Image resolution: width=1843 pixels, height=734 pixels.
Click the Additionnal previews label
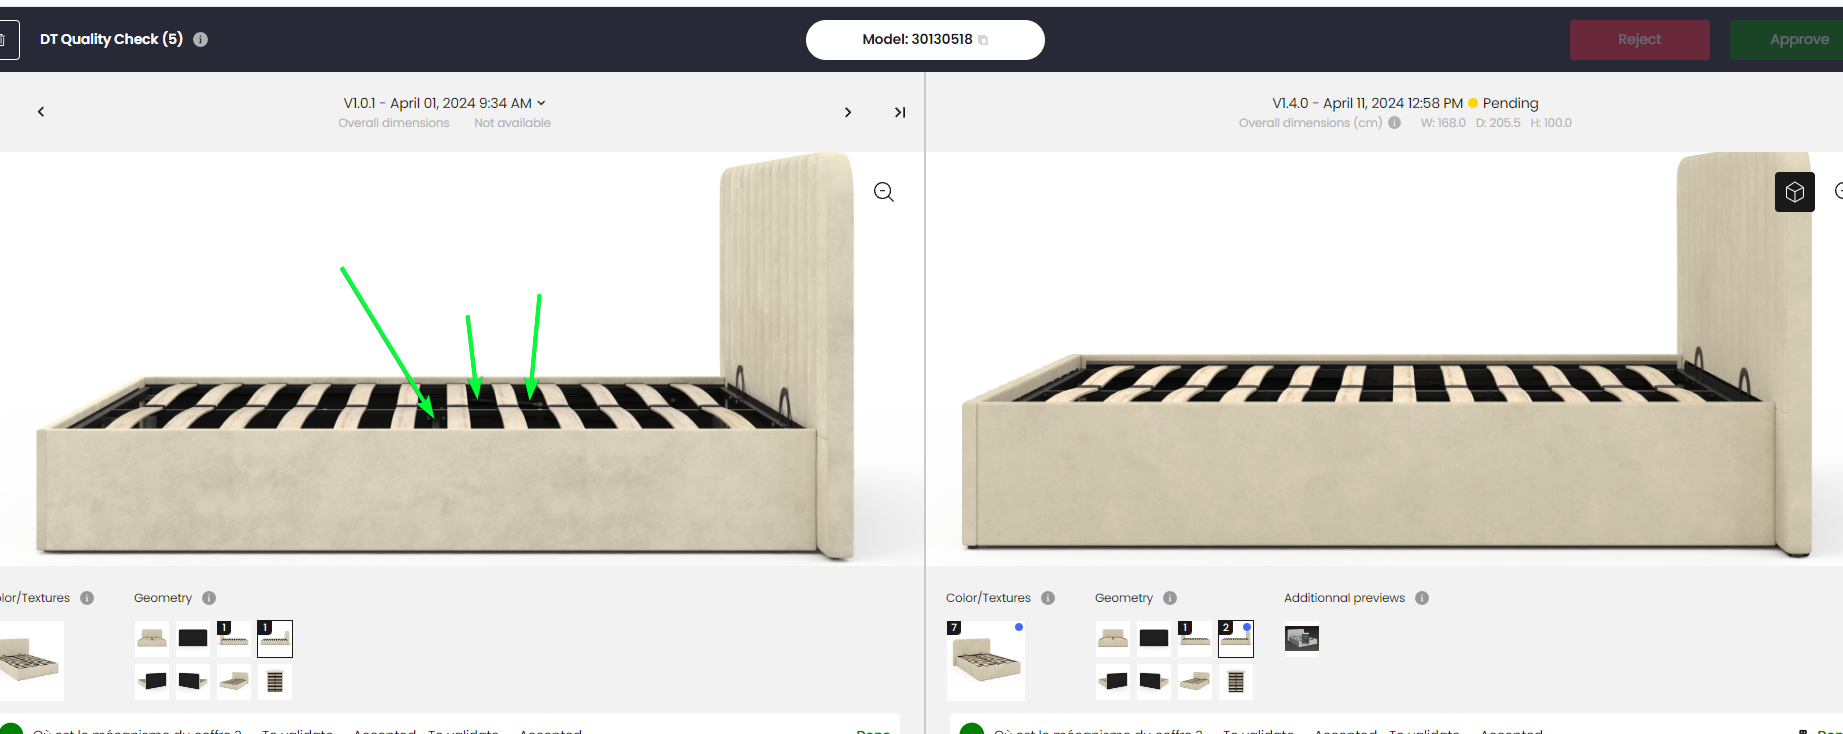tap(1344, 598)
